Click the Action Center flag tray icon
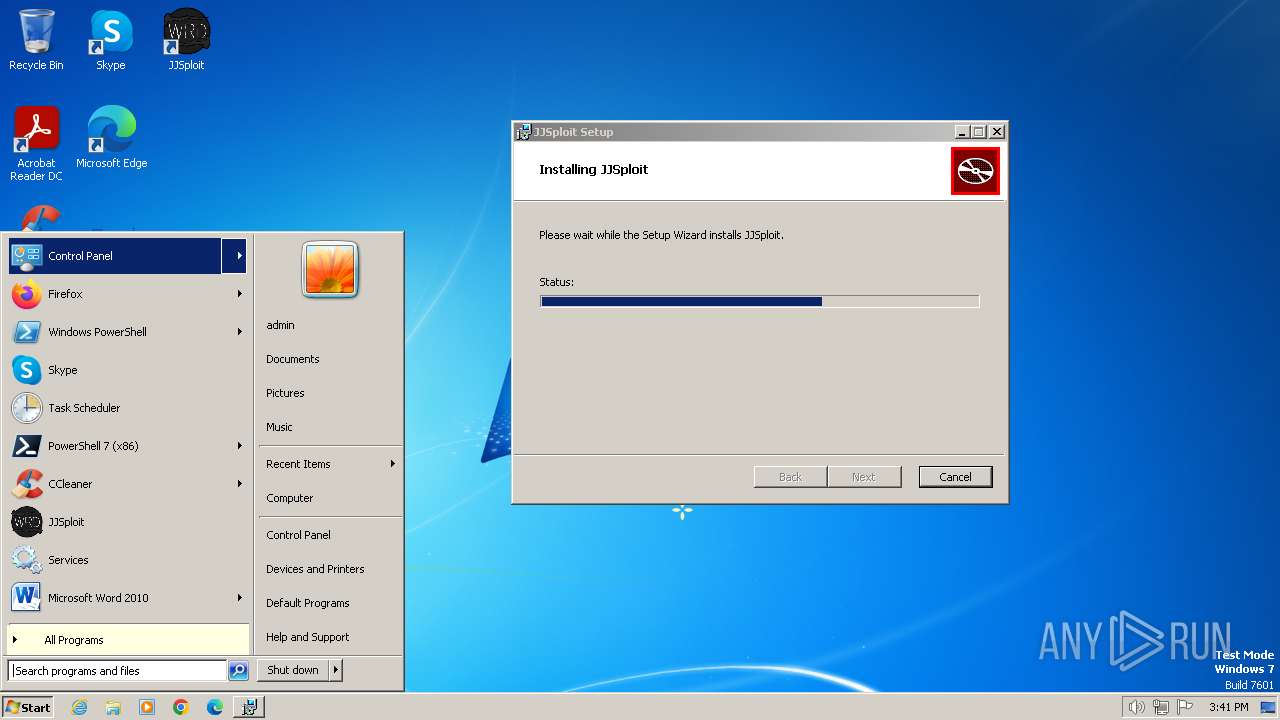 click(1185, 707)
